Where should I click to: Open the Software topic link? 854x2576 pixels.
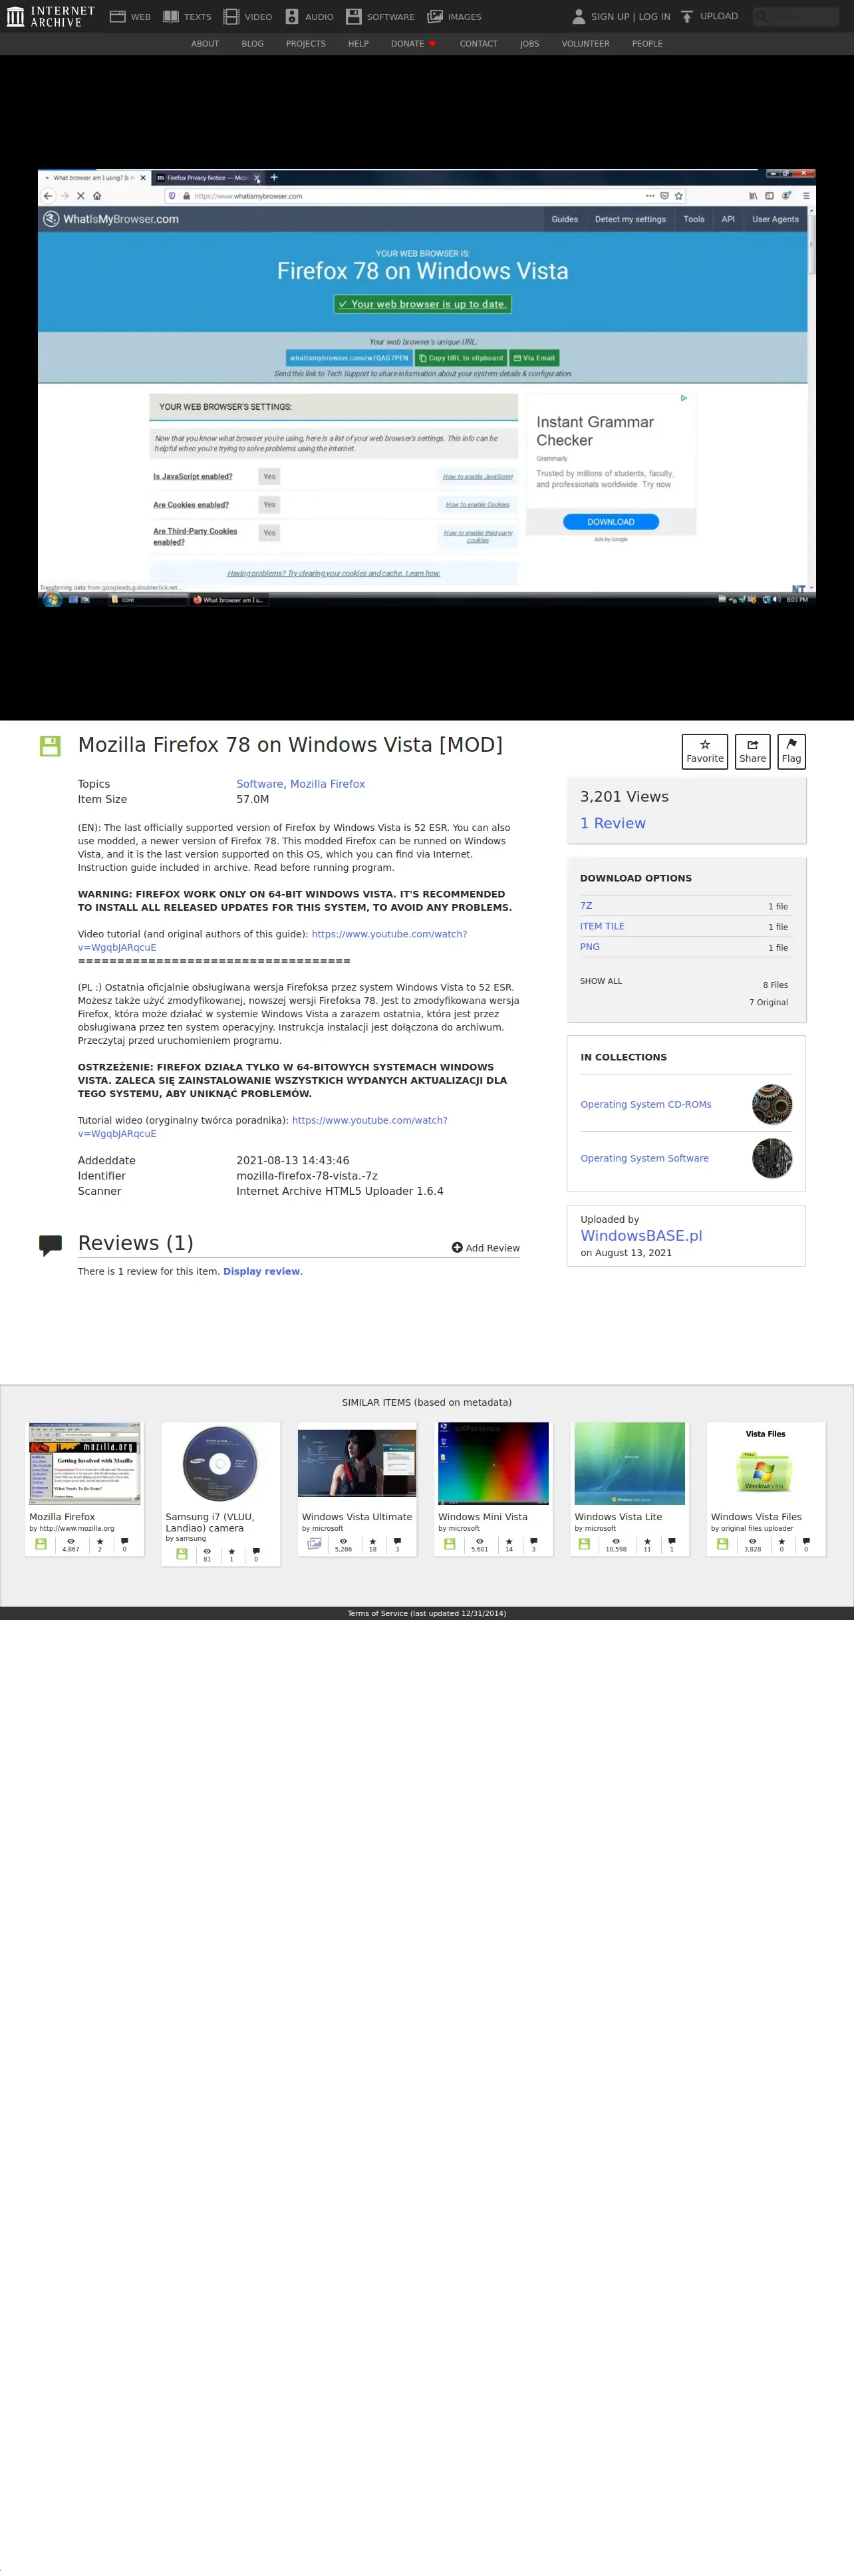[x=259, y=784]
